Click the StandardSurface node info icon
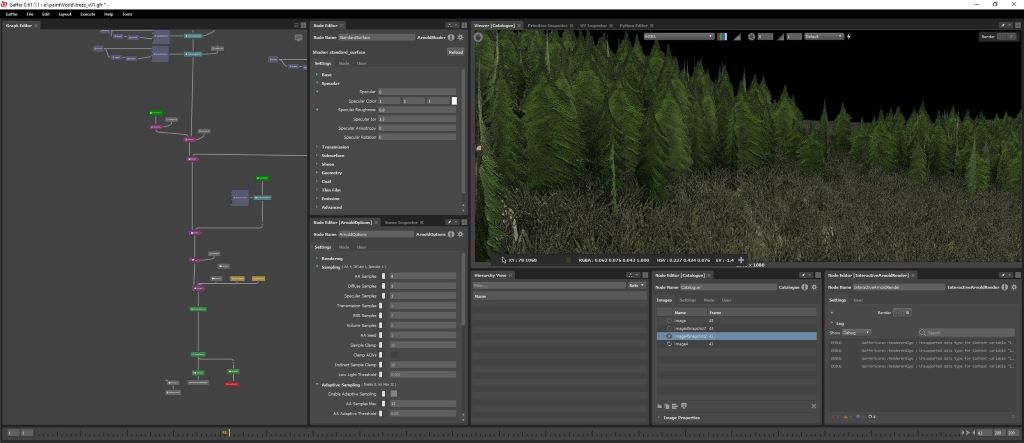Screen dimensions: 1024x443 [451, 38]
